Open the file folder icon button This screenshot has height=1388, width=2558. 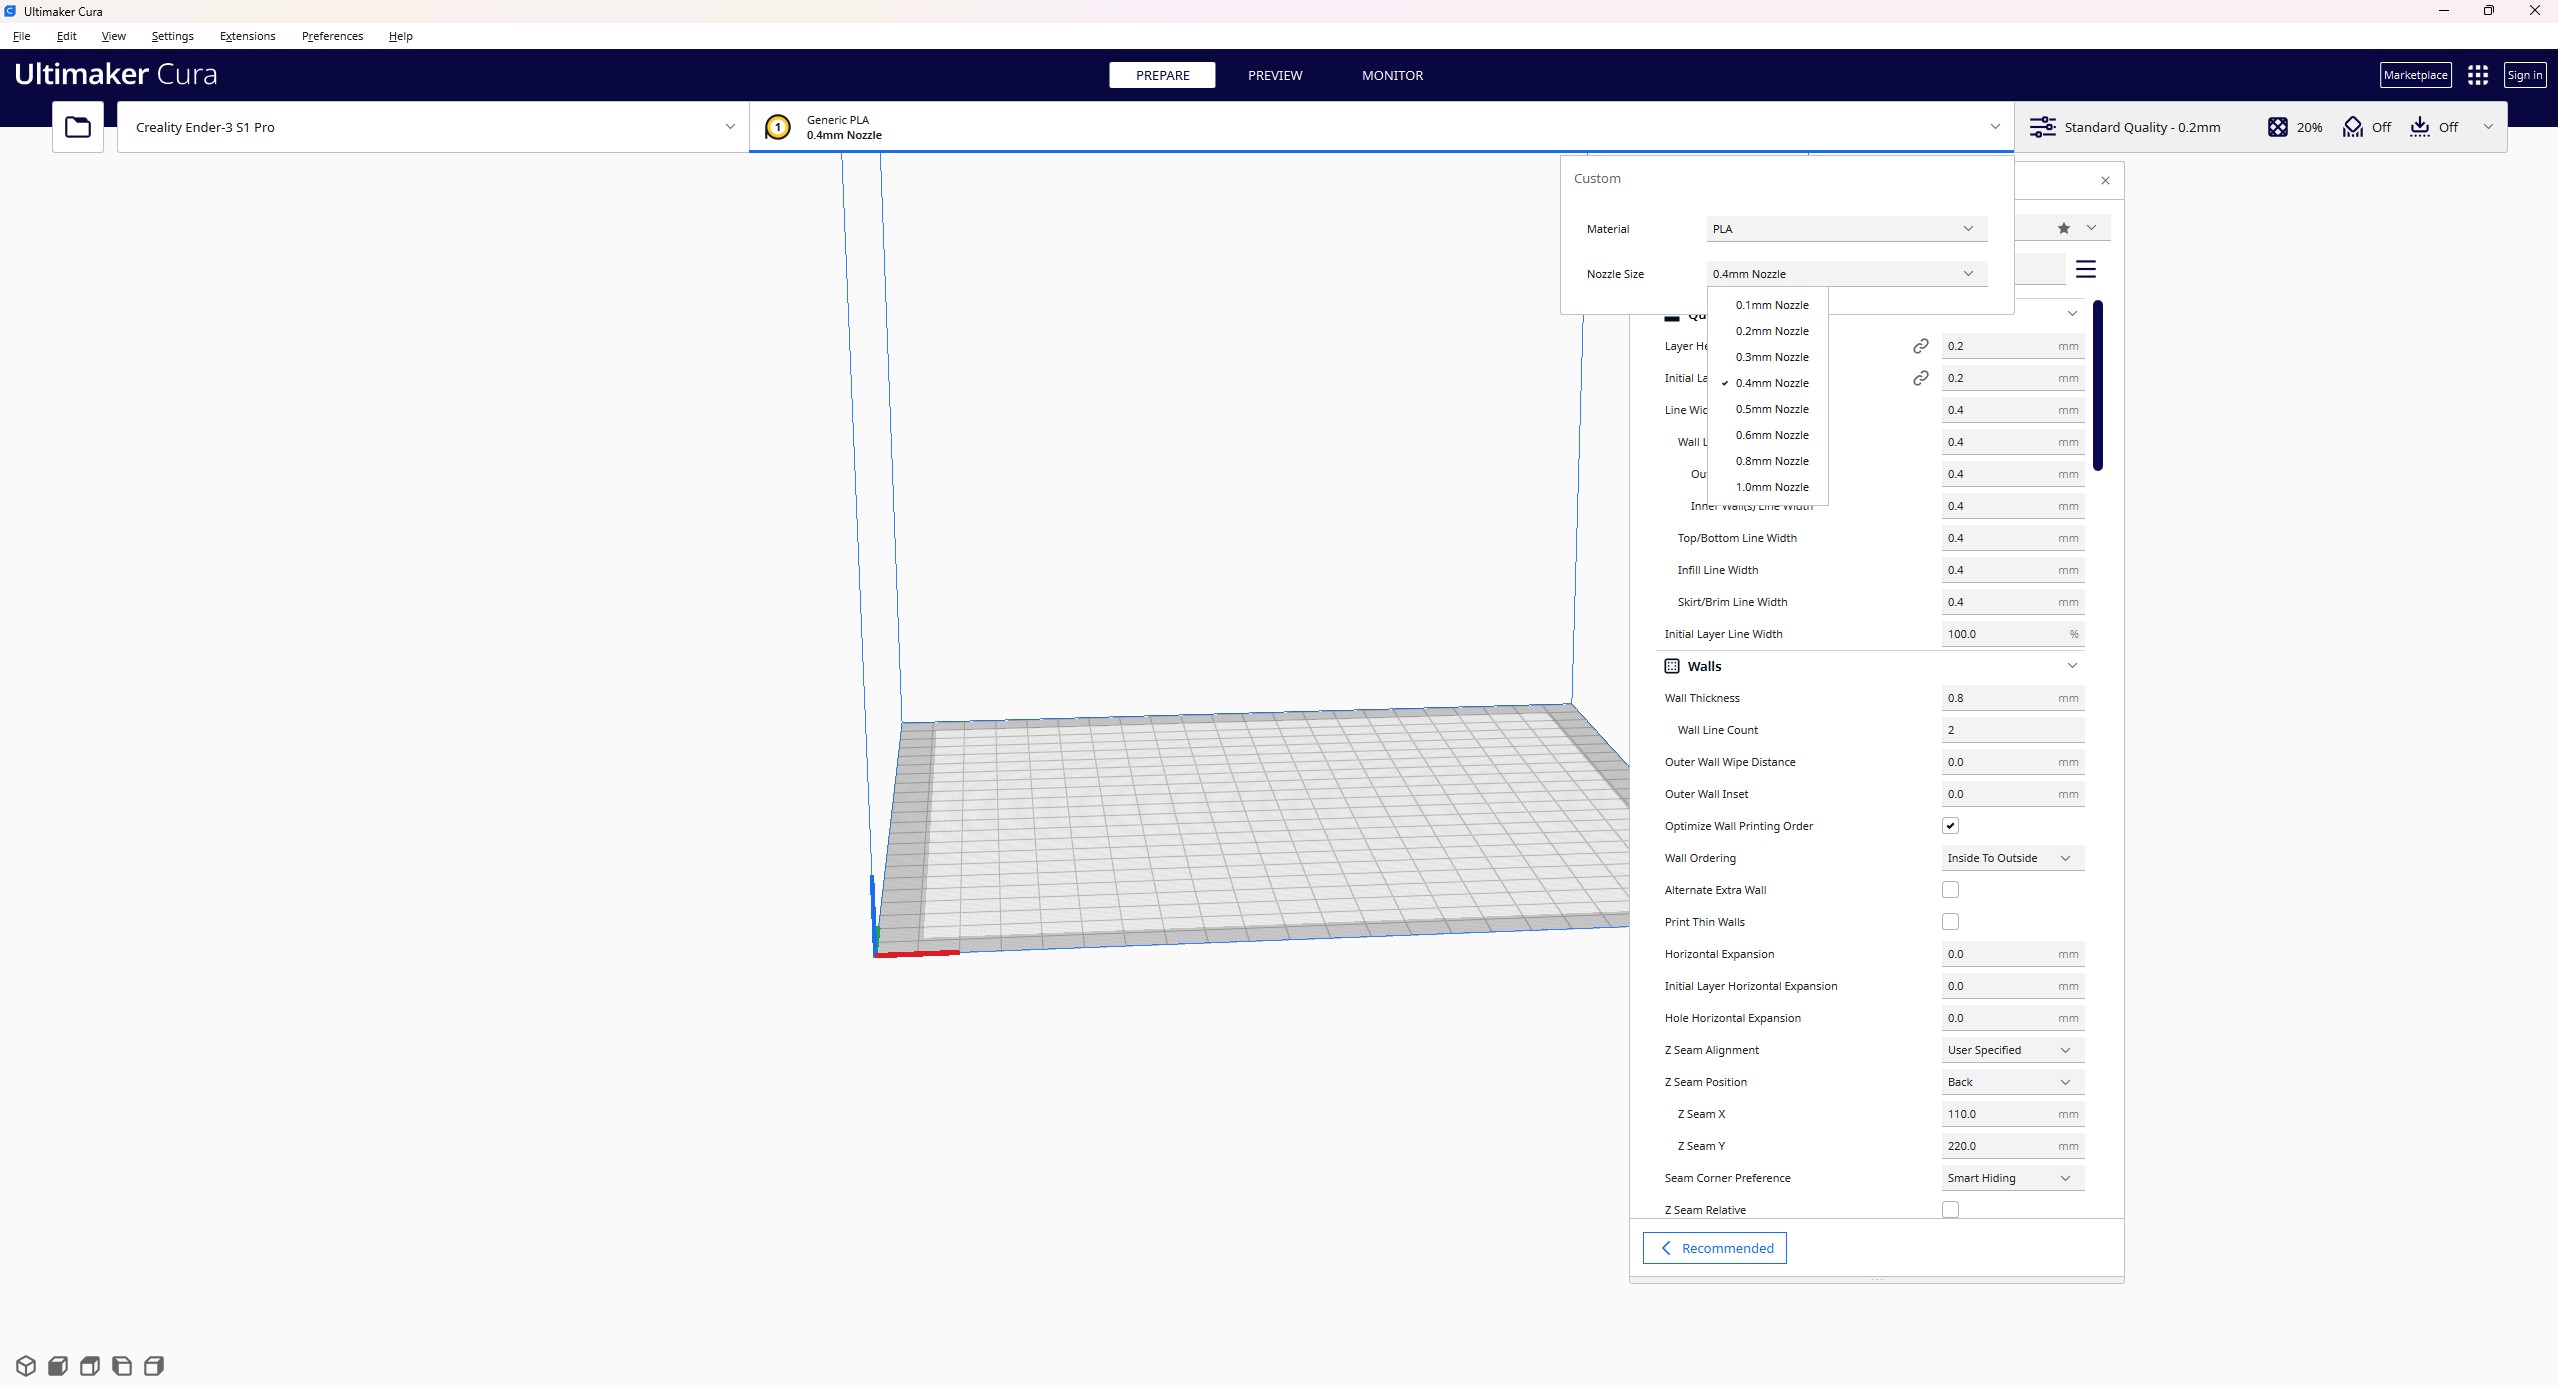click(78, 127)
